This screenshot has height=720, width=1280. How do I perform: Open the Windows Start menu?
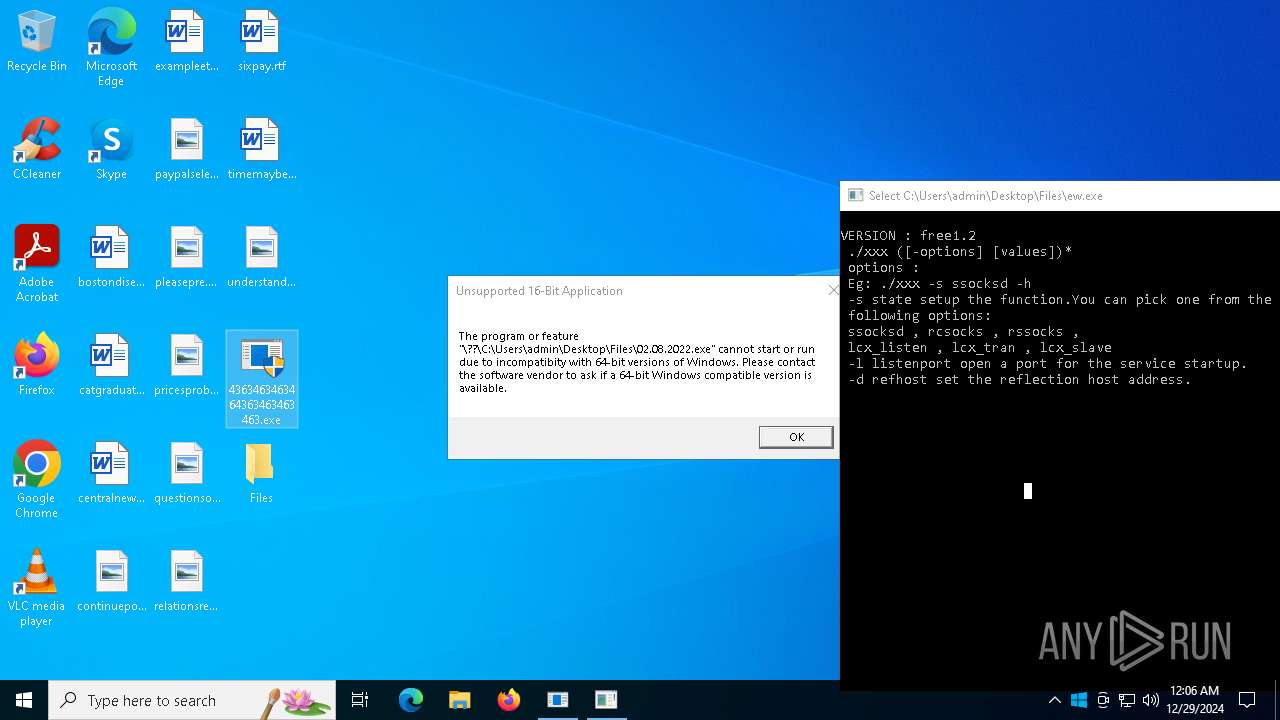click(x=24, y=700)
